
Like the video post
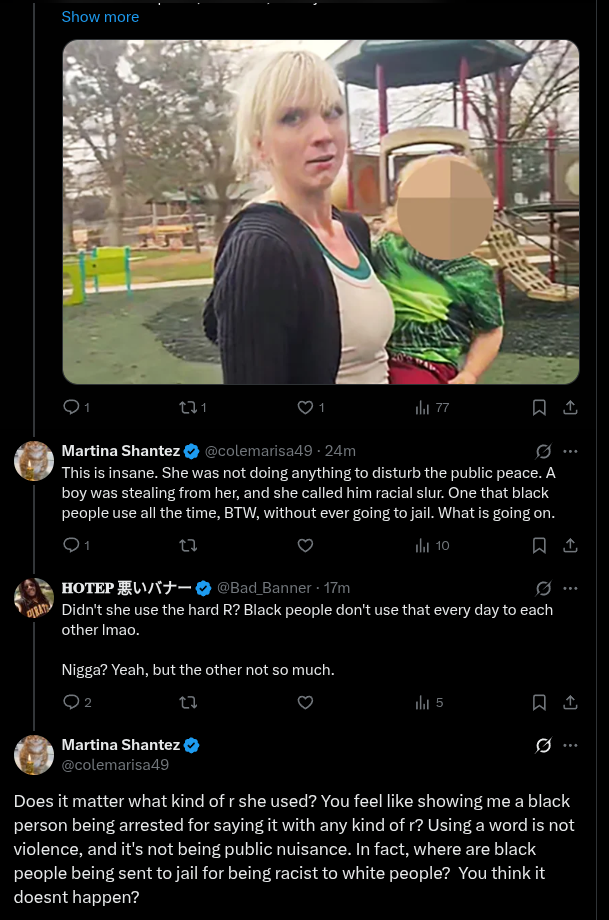(x=306, y=407)
